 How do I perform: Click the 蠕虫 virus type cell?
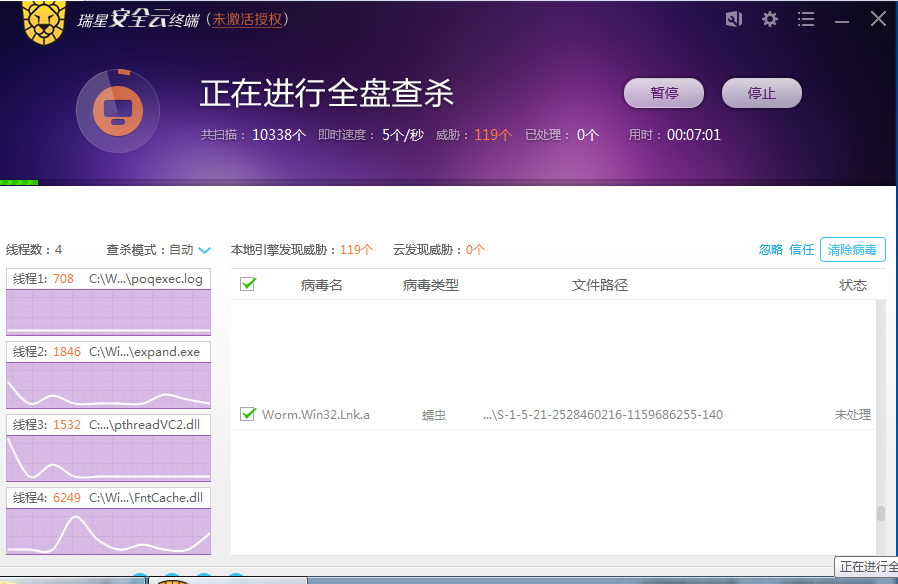tap(434, 415)
